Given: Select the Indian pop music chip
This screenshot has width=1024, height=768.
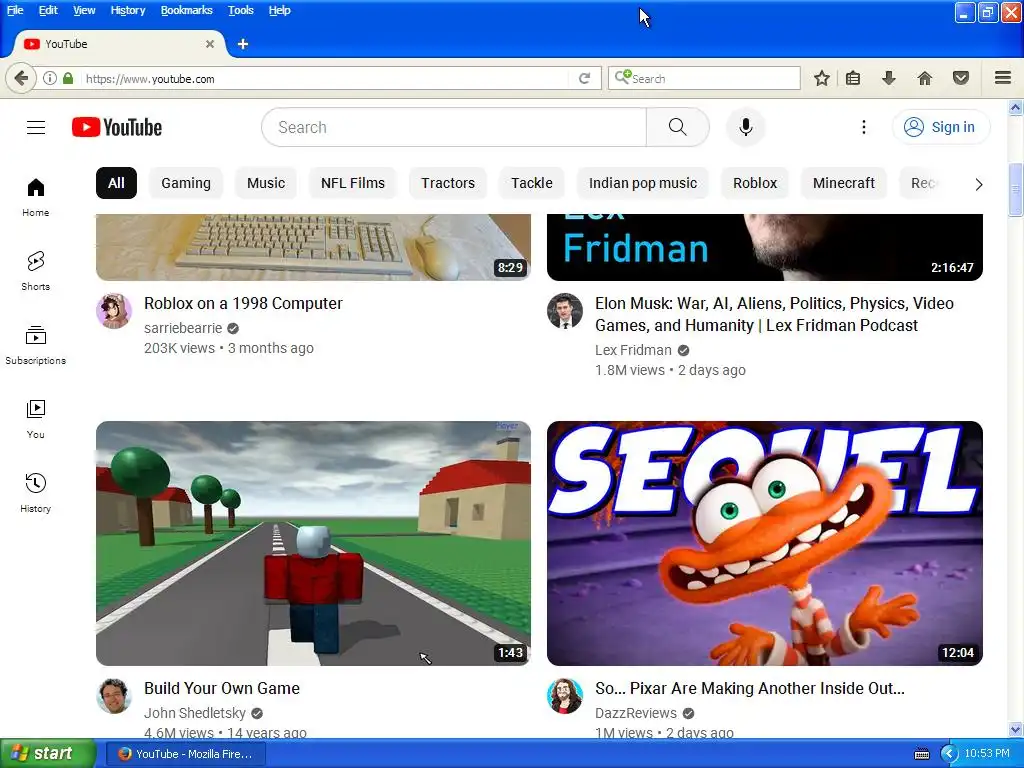Looking at the screenshot, I should pyautogui.click(x=643, y=183).
